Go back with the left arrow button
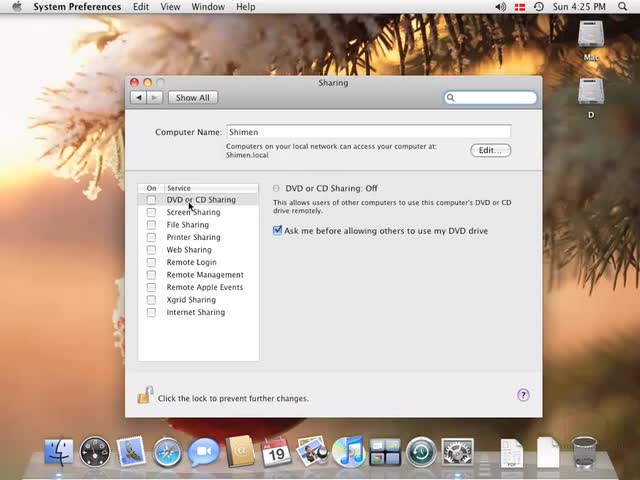Screen dimensions: 640x480 pos(139,98)
